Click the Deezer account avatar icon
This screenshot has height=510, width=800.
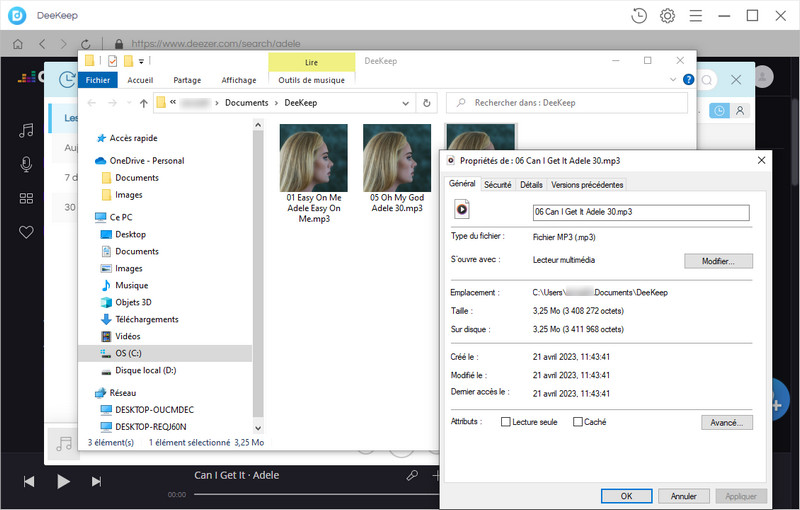click(x=763, y=77)
